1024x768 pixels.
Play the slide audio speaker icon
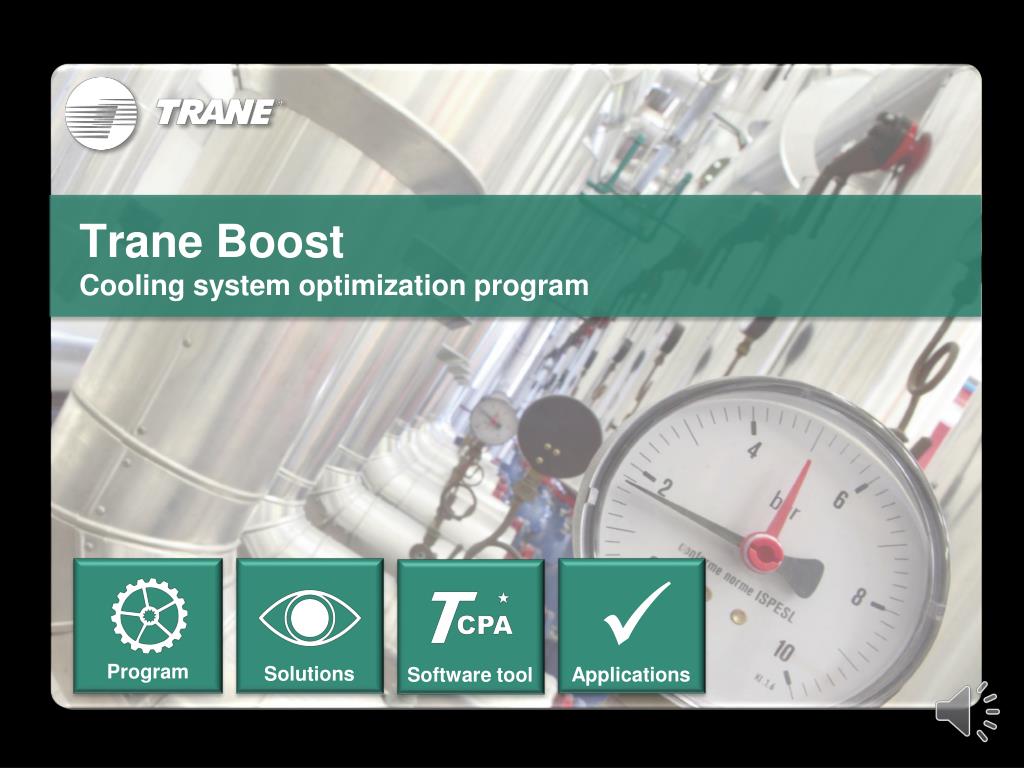pos(967,711)
